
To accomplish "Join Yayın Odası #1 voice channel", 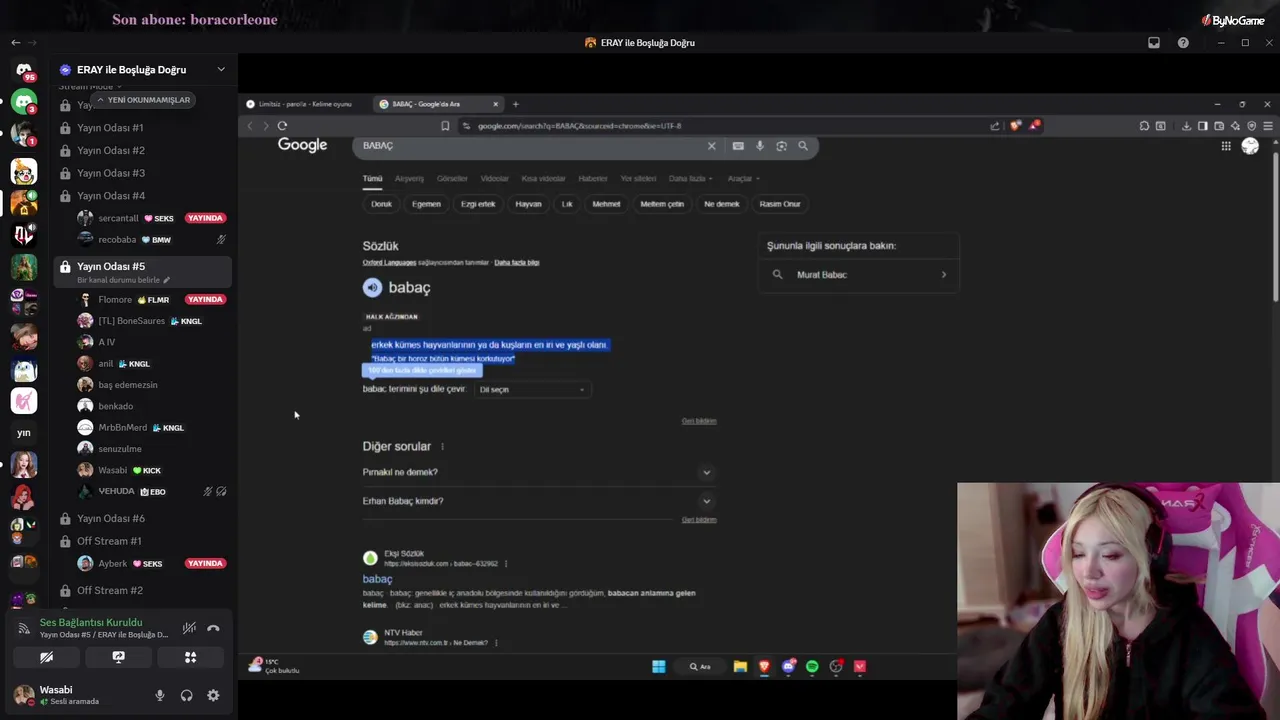I will point(110,128).
